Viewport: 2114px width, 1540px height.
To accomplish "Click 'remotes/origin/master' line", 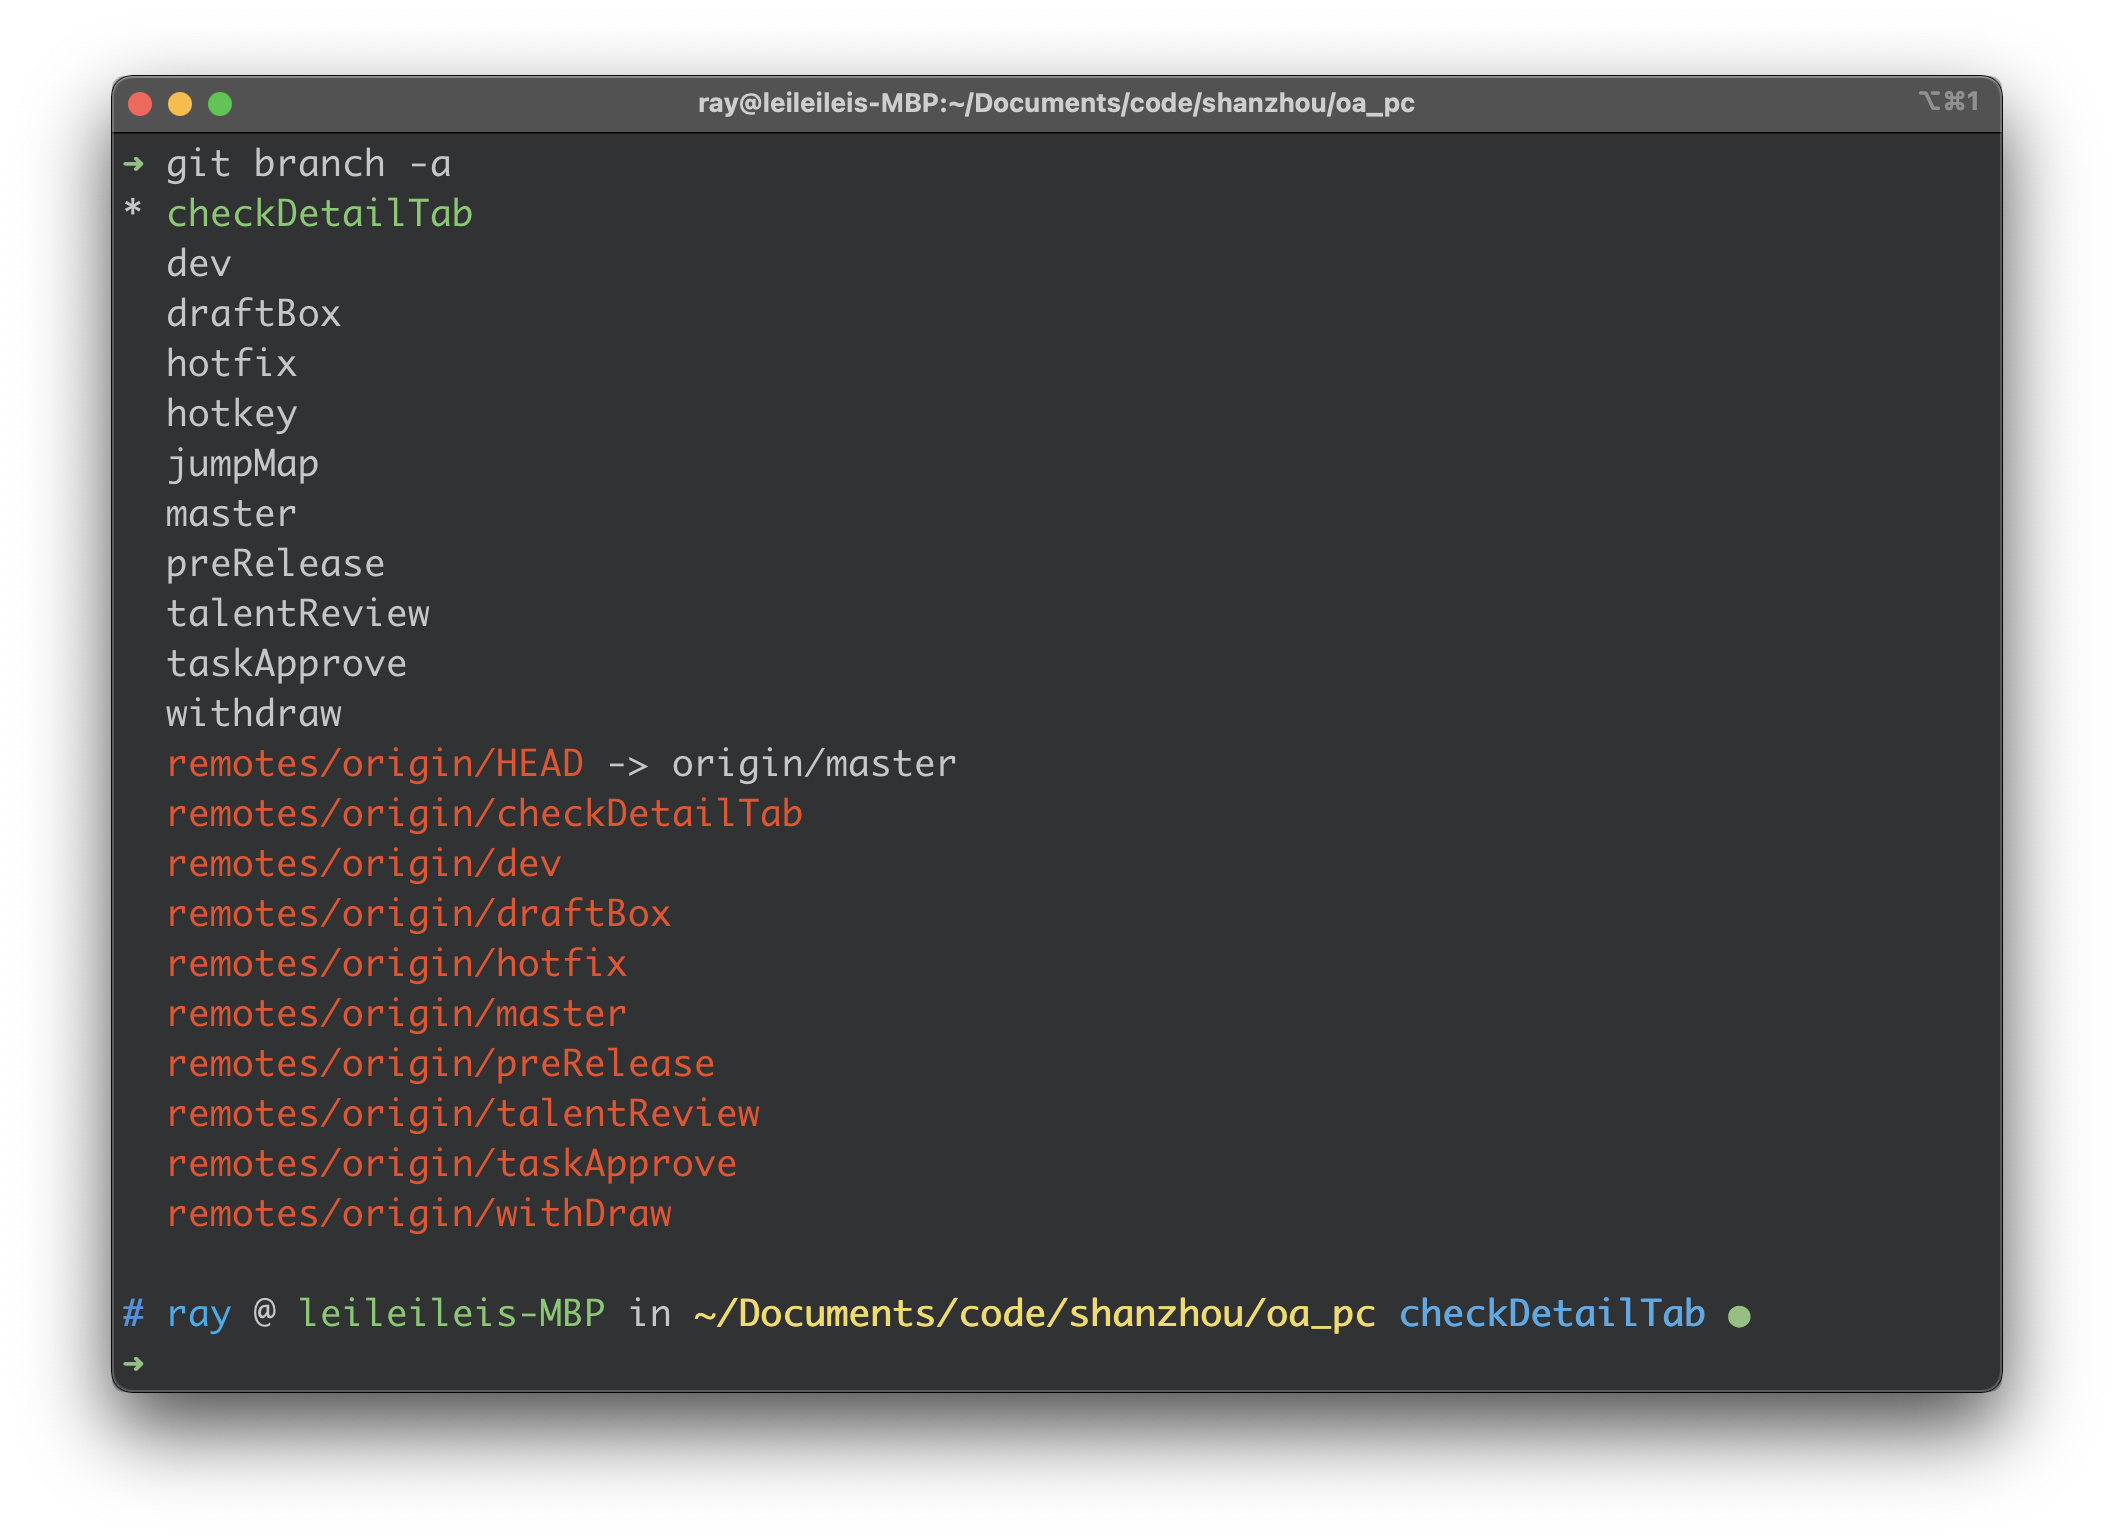I will [x=396, y=1014].
